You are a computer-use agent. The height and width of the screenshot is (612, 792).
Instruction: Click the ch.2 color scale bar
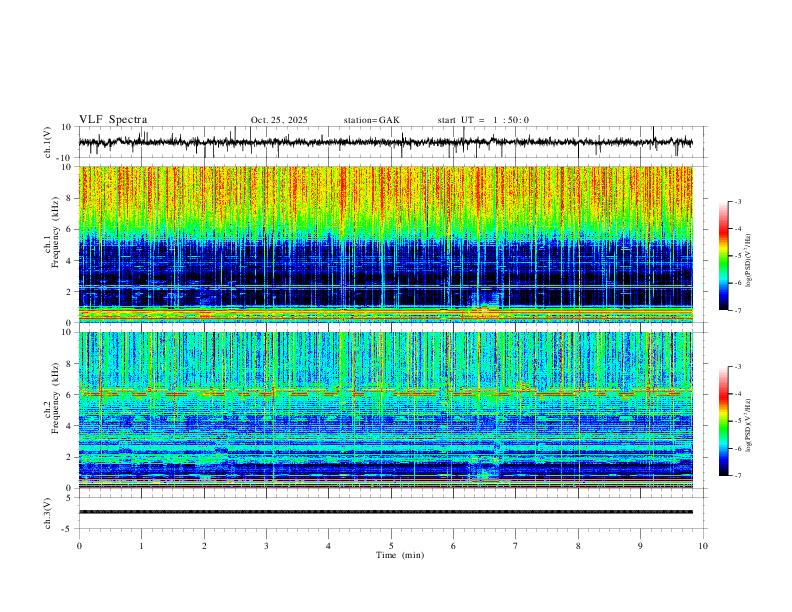pyautogui.click(x=723, y=421)
